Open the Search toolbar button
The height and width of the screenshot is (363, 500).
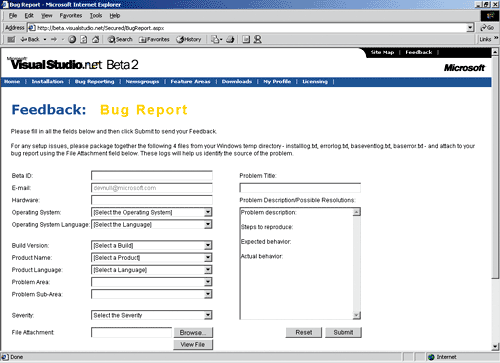coord(120,39)
